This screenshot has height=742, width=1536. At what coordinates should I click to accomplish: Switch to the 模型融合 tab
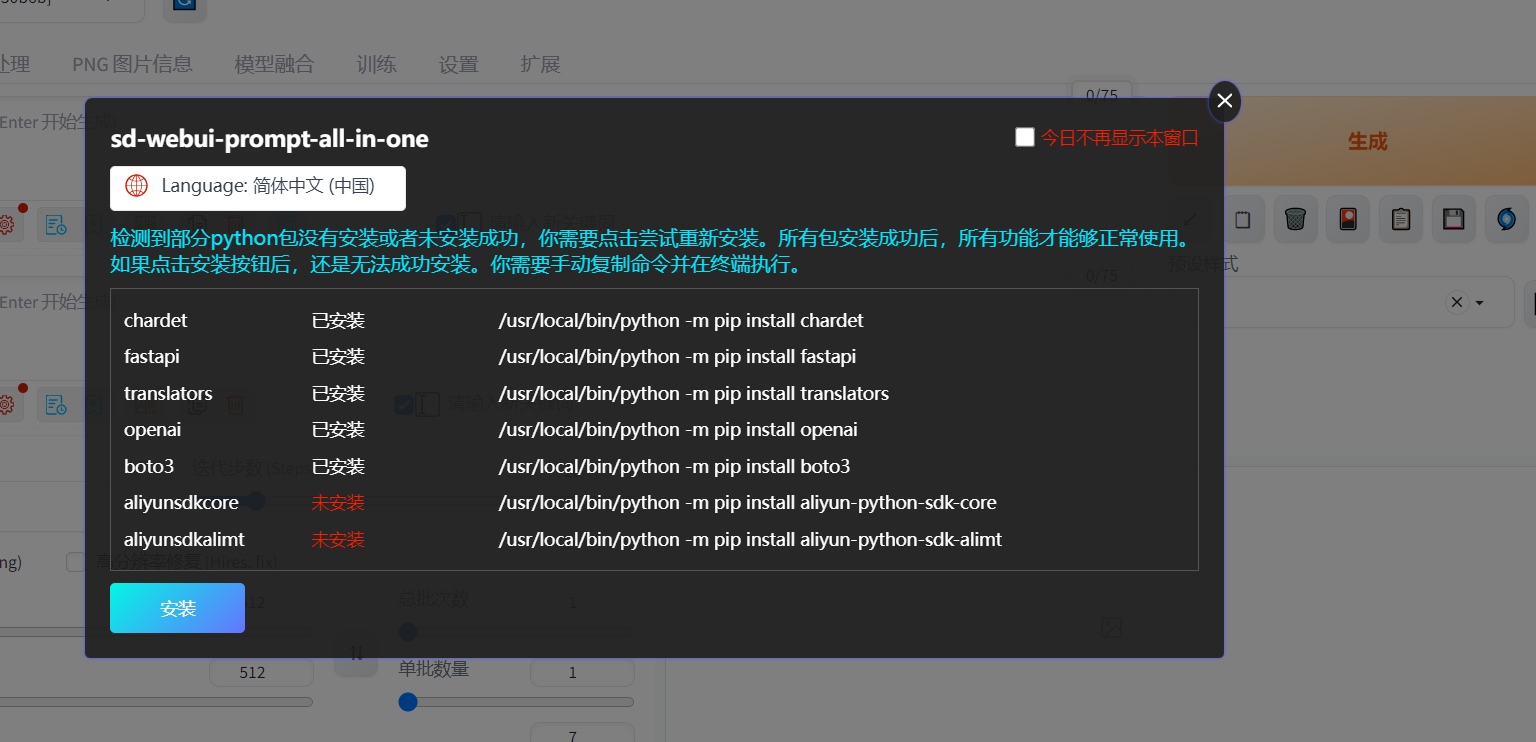click(274, 64)
